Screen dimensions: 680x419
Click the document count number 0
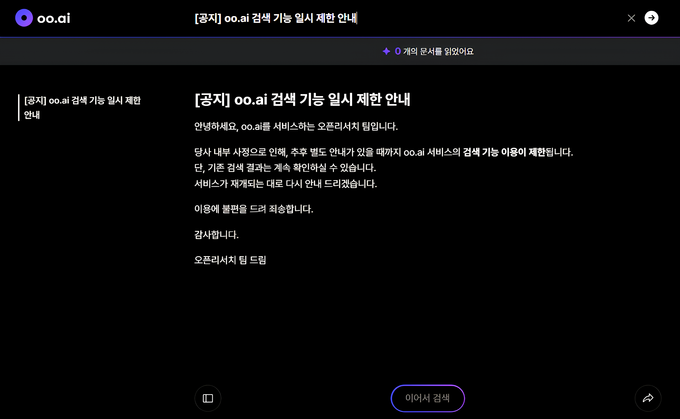pyautogui.click(x=397, y=51)
